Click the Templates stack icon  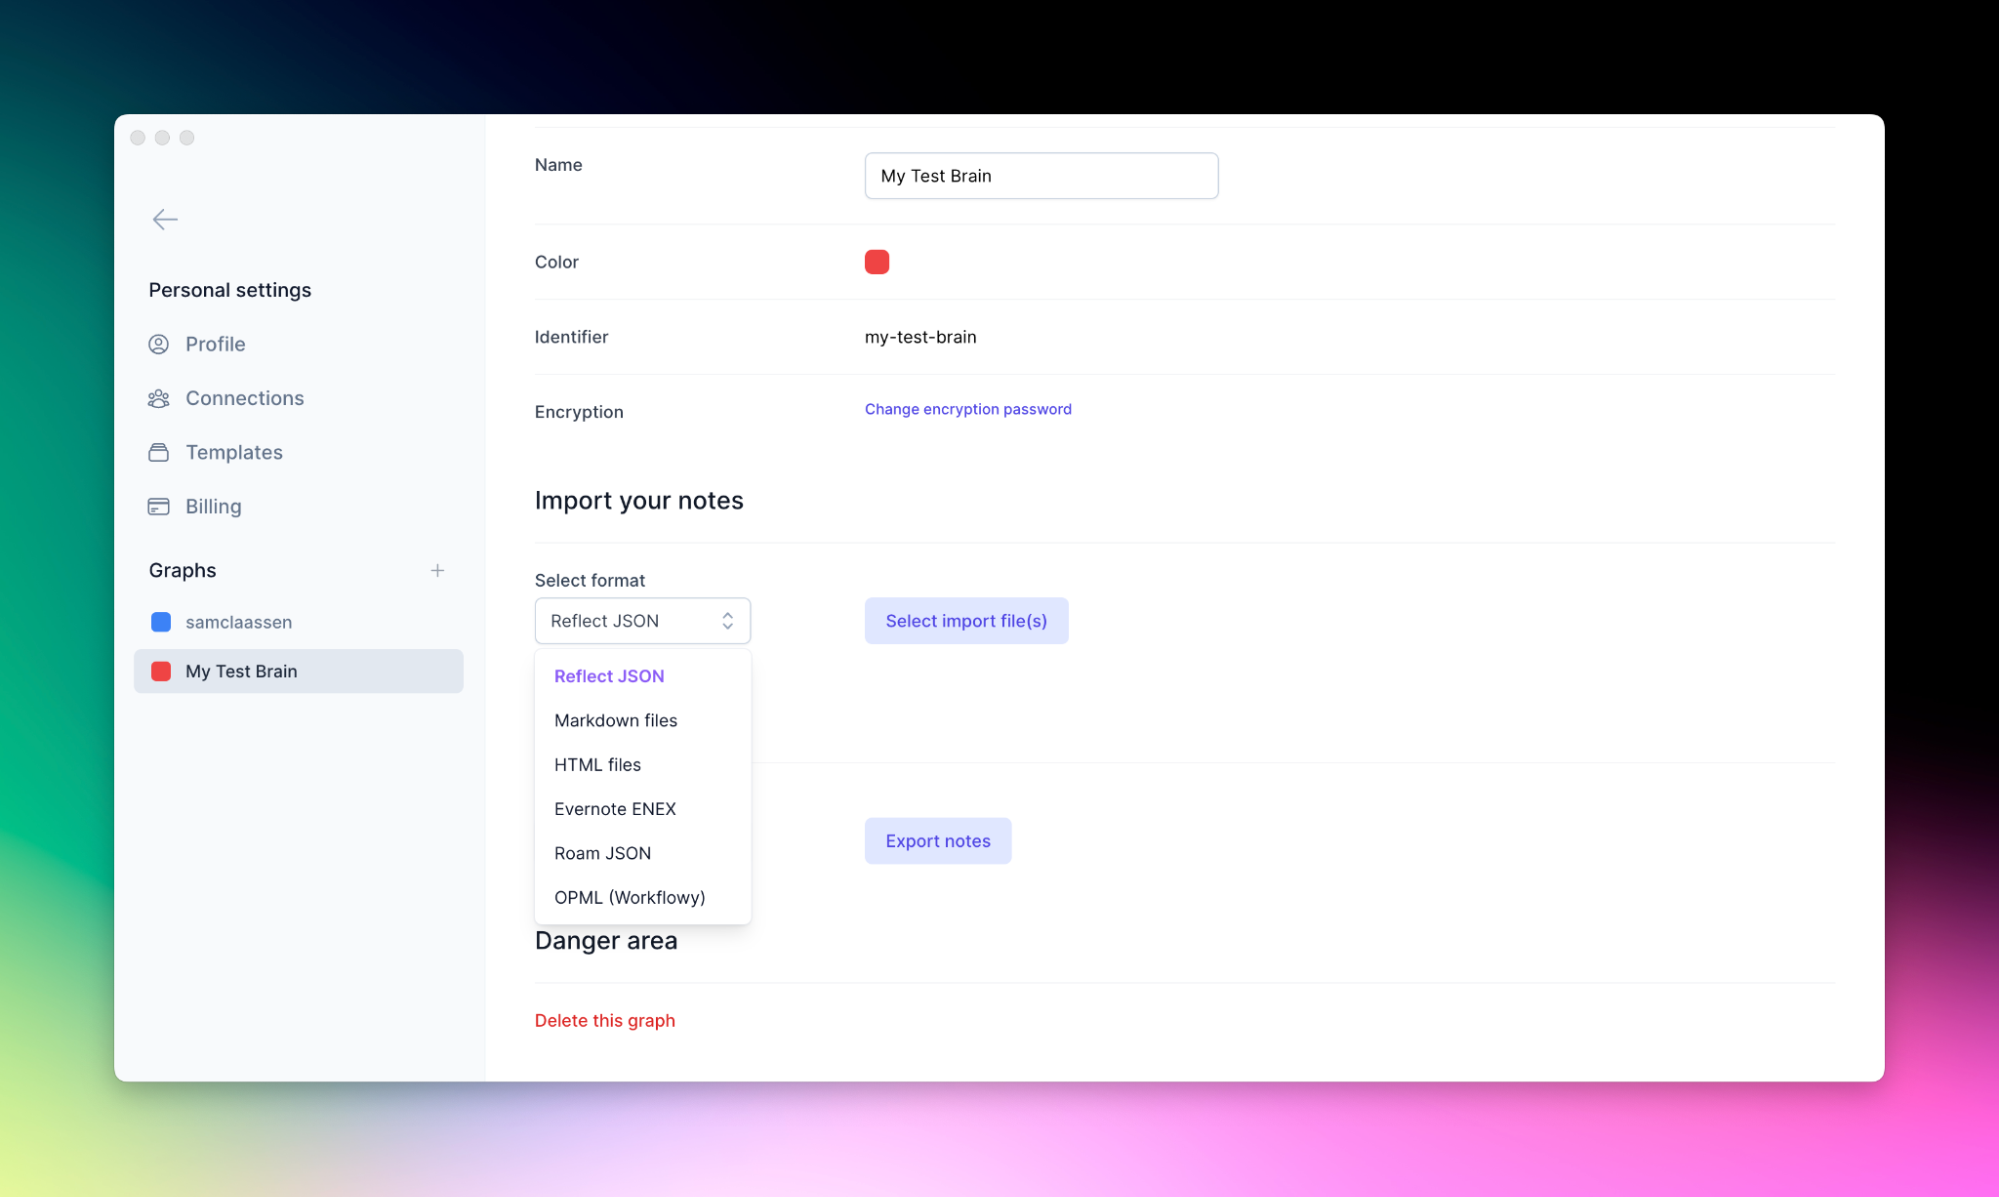point(158,452)
